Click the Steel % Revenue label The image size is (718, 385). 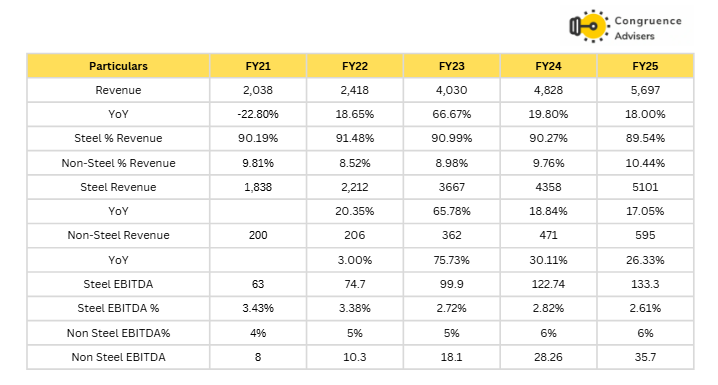118,138
